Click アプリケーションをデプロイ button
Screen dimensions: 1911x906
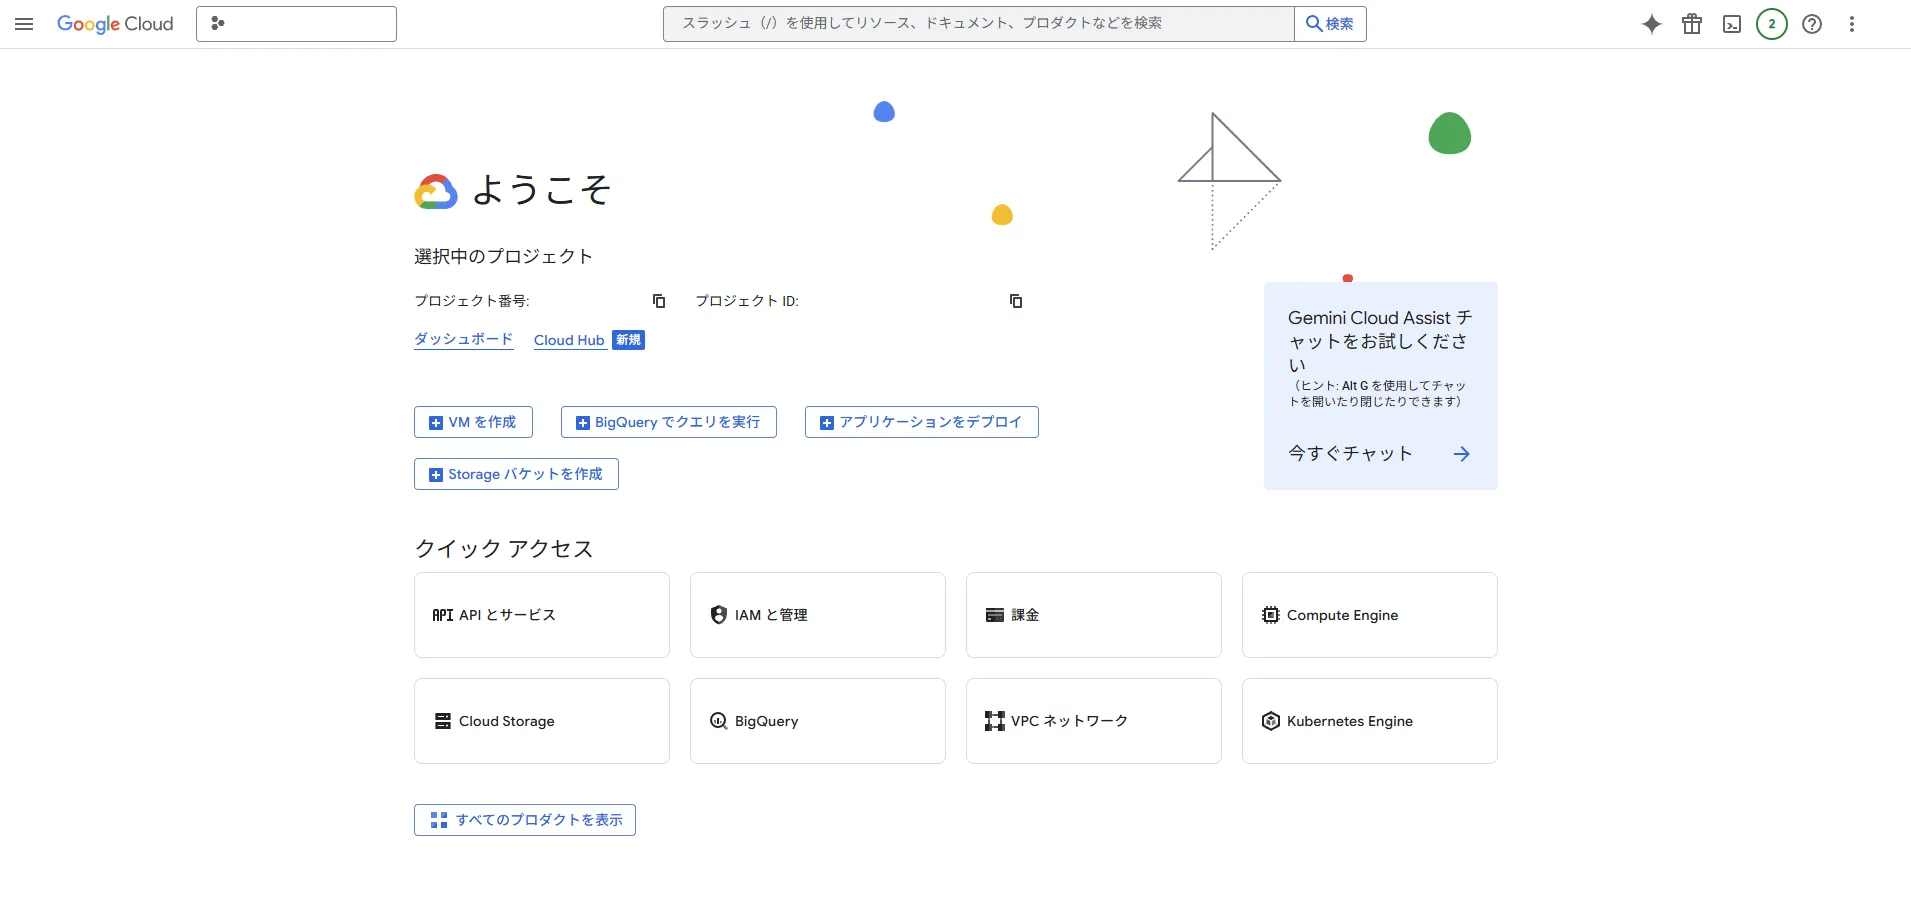point(922,422)
